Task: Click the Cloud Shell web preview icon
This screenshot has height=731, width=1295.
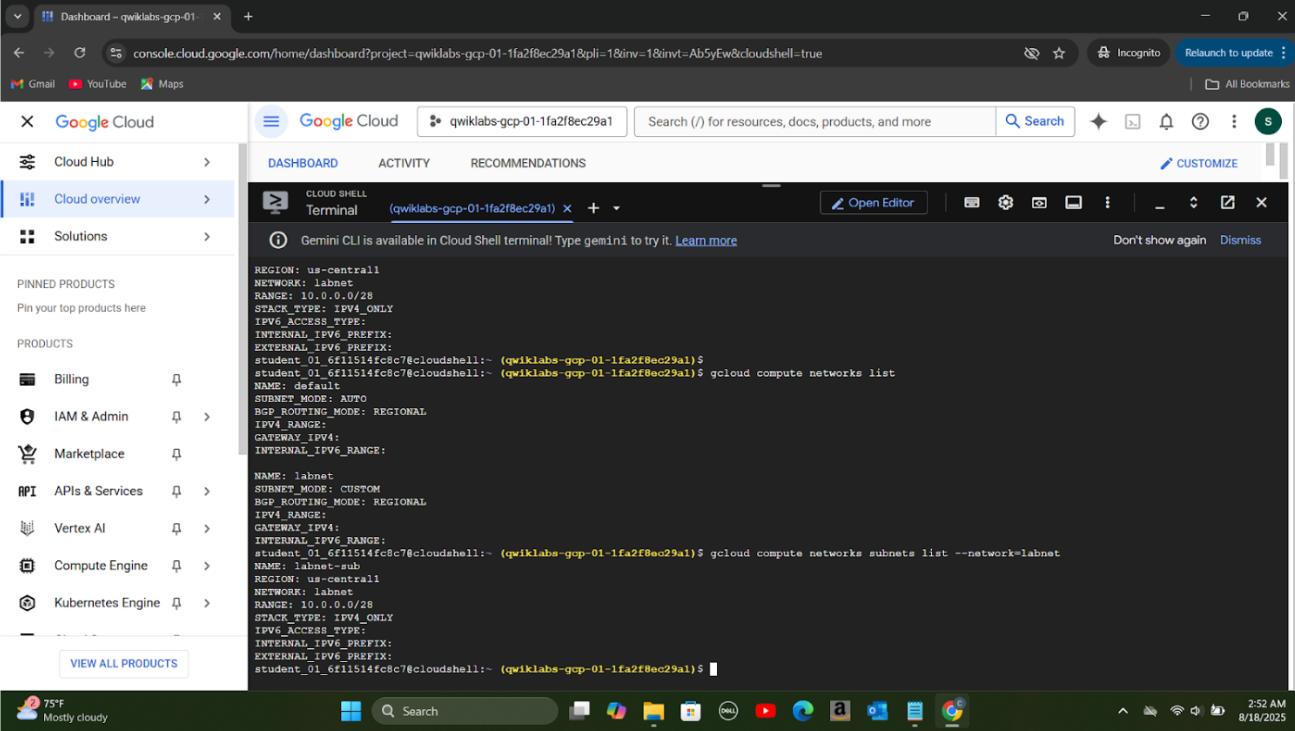Action: 1039,203
